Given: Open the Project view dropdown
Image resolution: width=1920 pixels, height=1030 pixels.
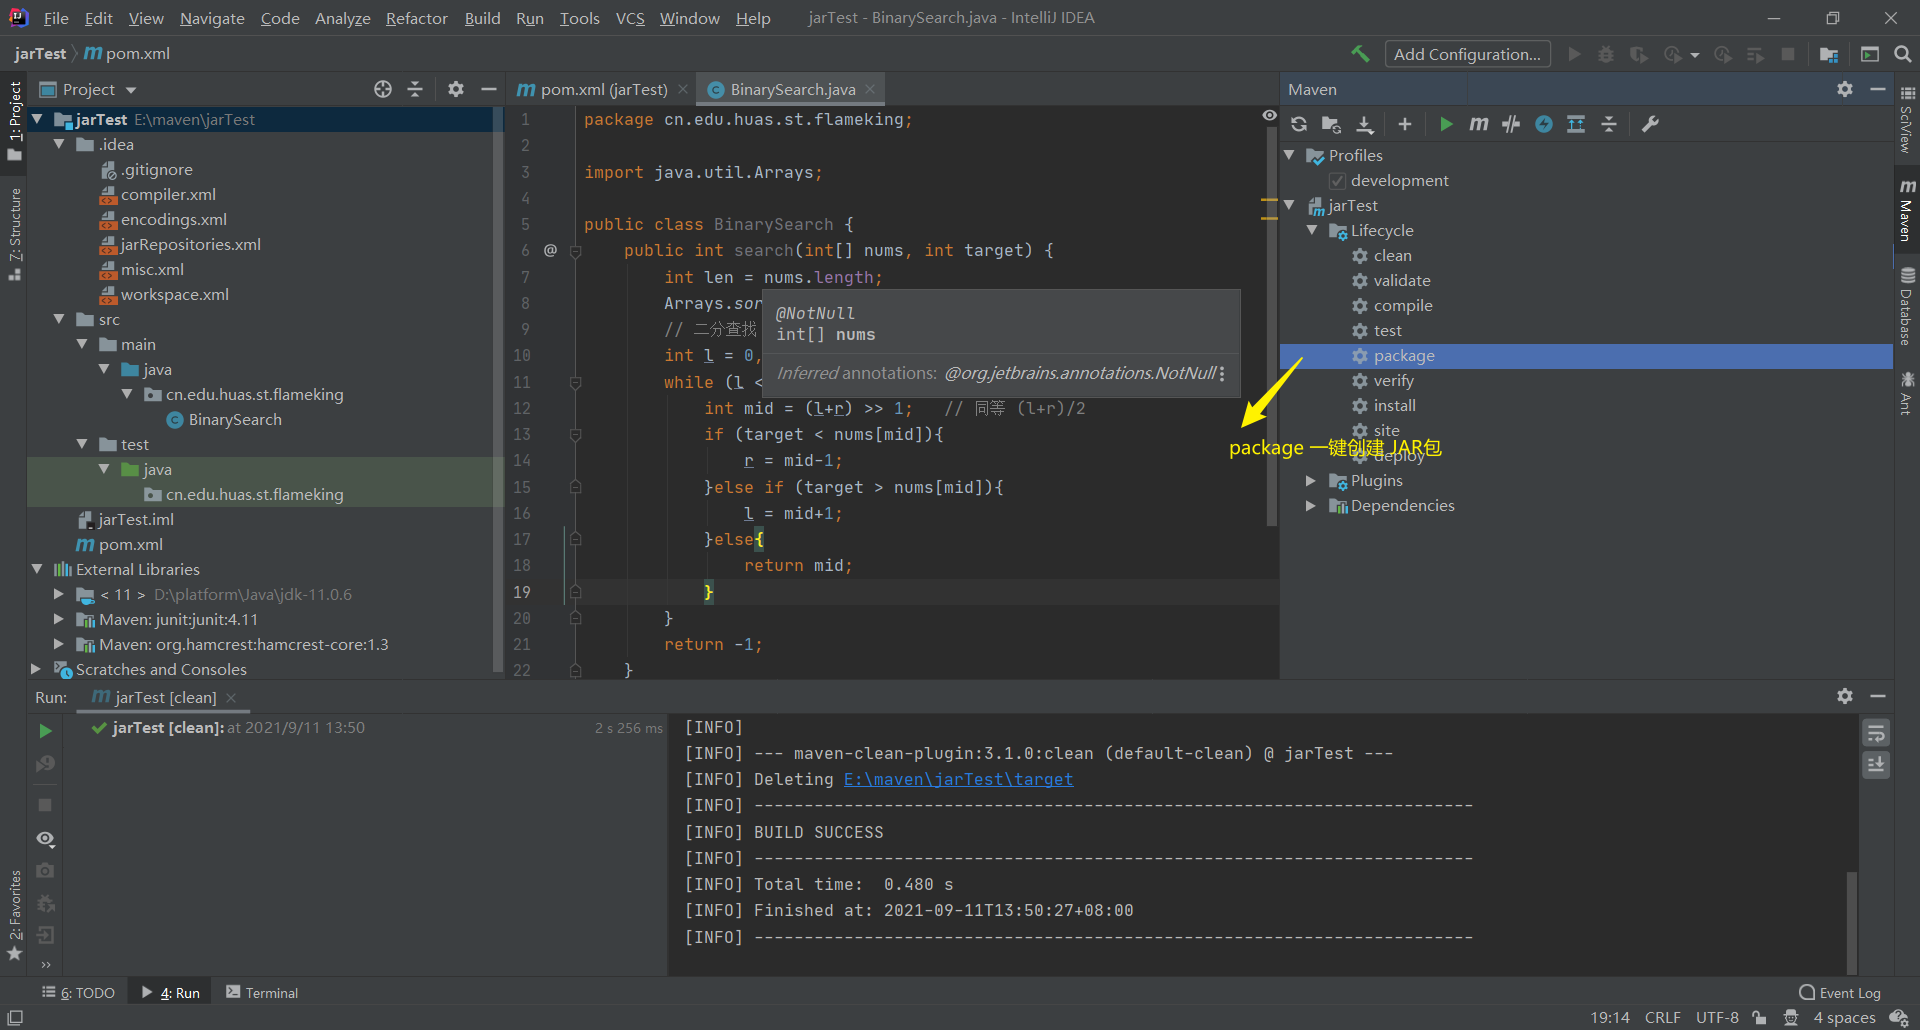Looking at the screenshot, I should coord(131,90).
